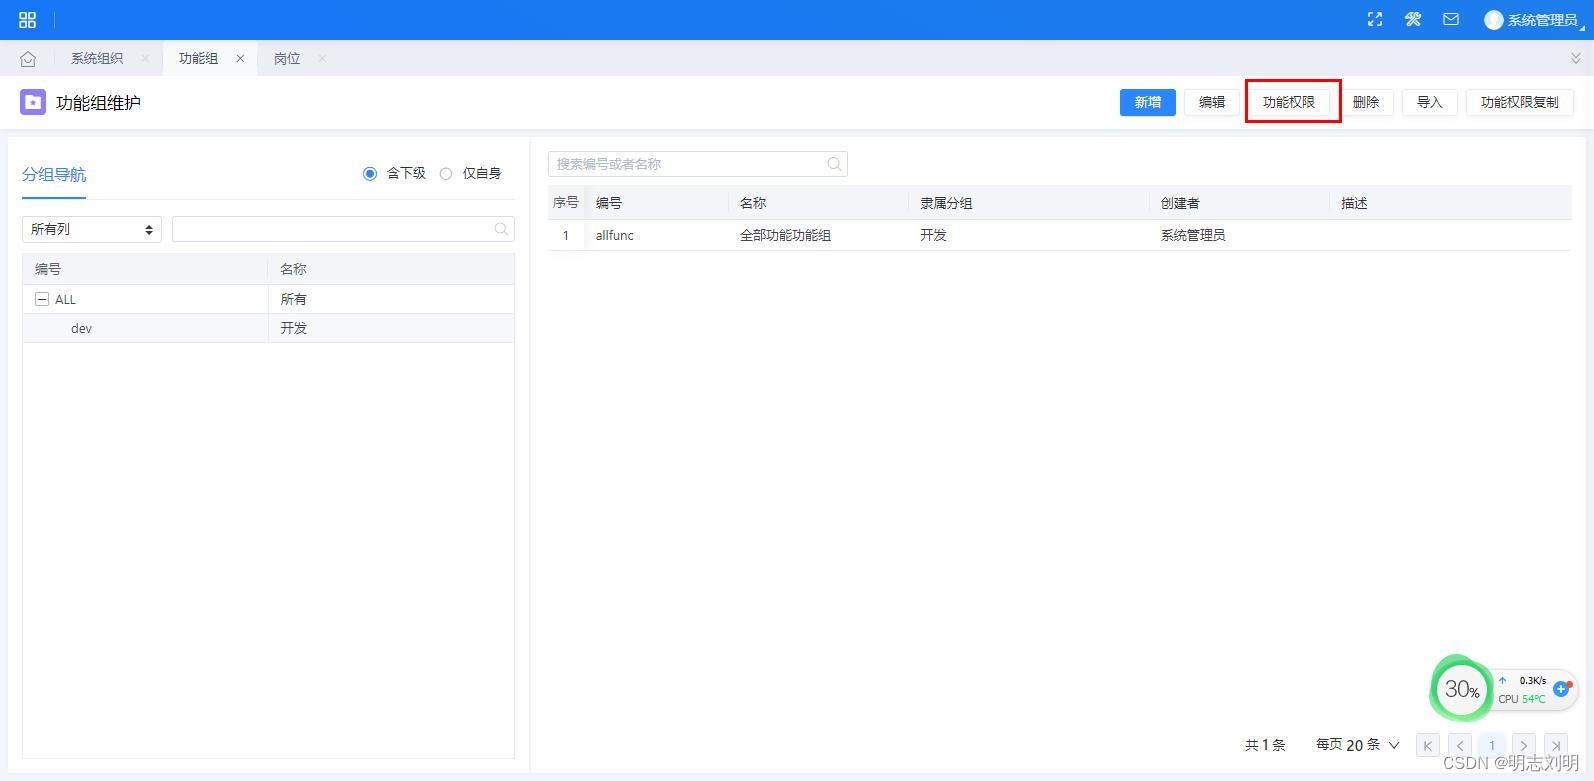Click the 删除 button
Image resolution: width=1594 pixels, height=781 pixels.
(x=1366, y=102)
